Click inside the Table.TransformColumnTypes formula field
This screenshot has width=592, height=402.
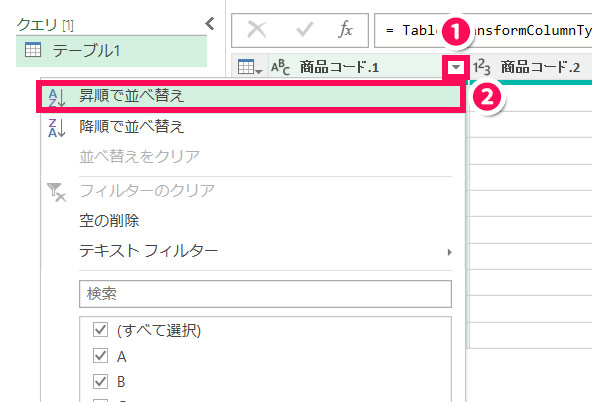[x=483, y=31]
